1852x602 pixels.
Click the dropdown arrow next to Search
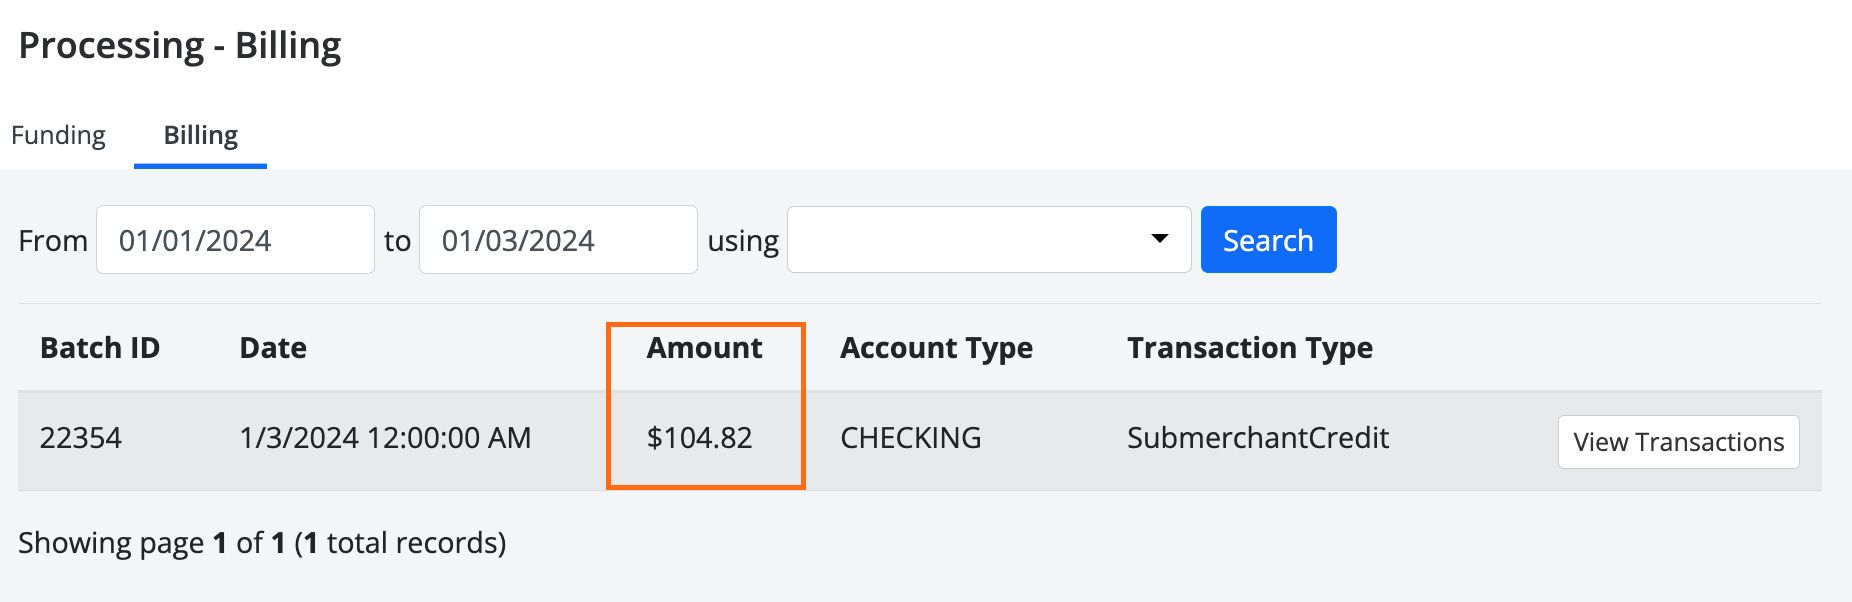coord(1160,239)
